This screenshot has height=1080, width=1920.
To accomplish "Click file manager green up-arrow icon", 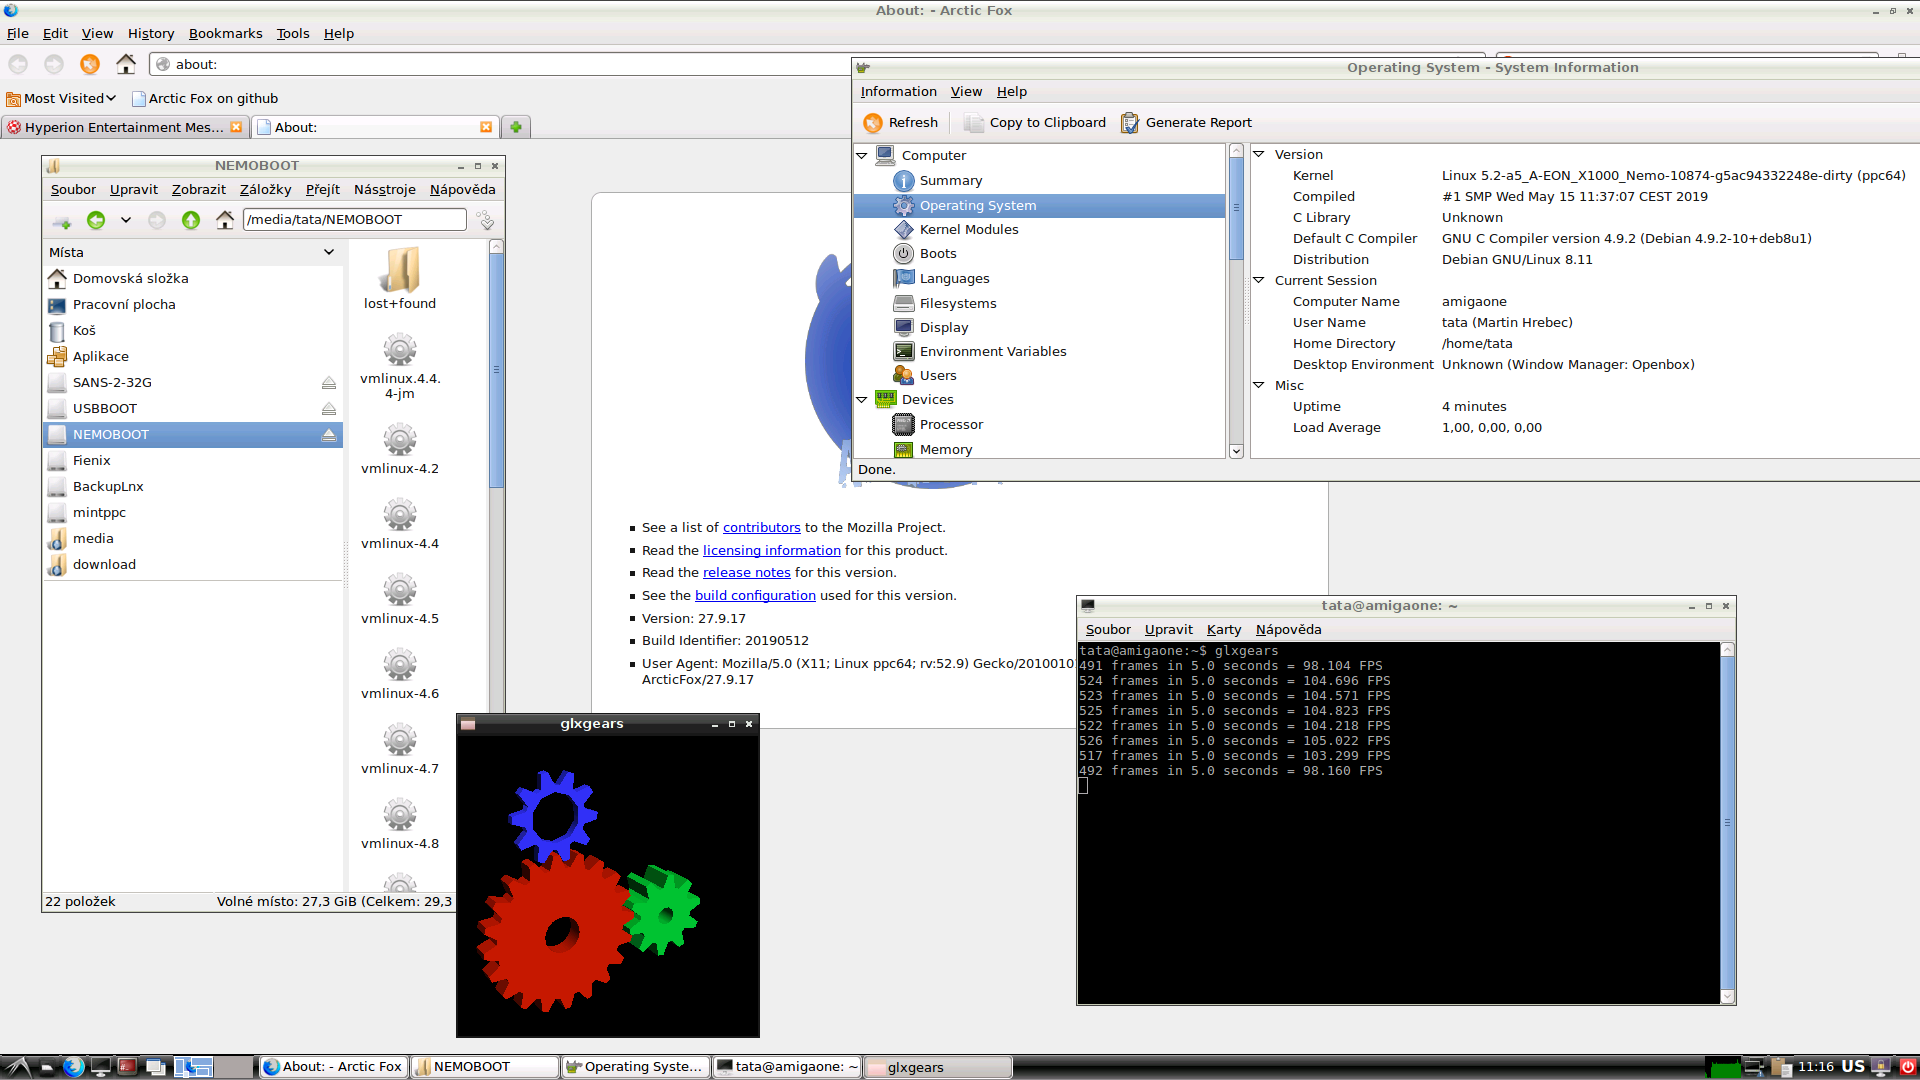I will [191, 220].
